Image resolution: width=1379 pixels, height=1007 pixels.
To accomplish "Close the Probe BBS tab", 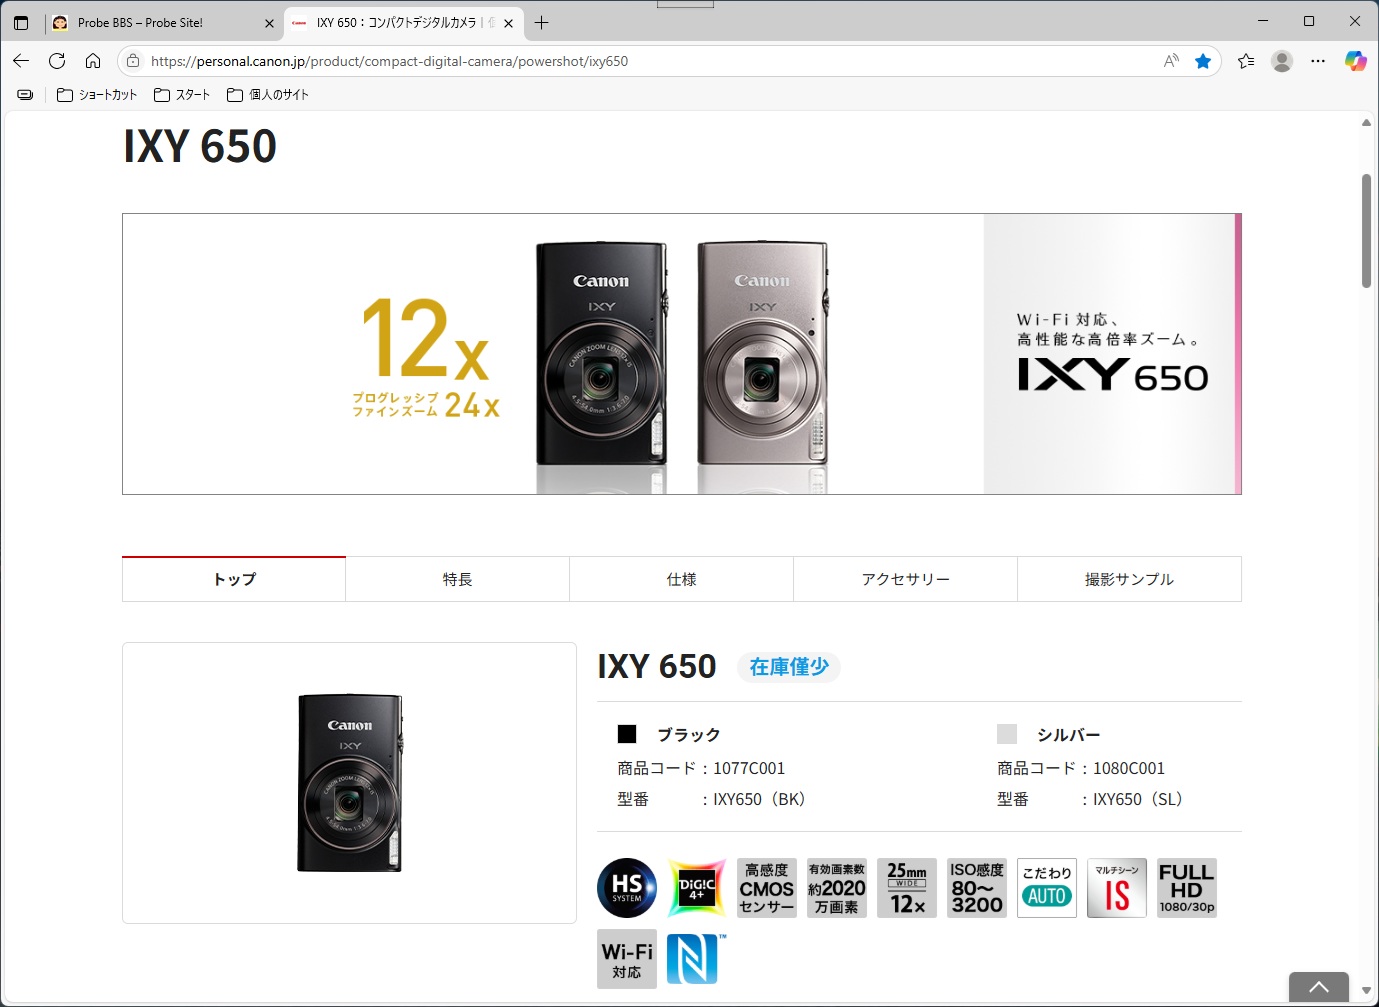I will click(x=269, y=23).
